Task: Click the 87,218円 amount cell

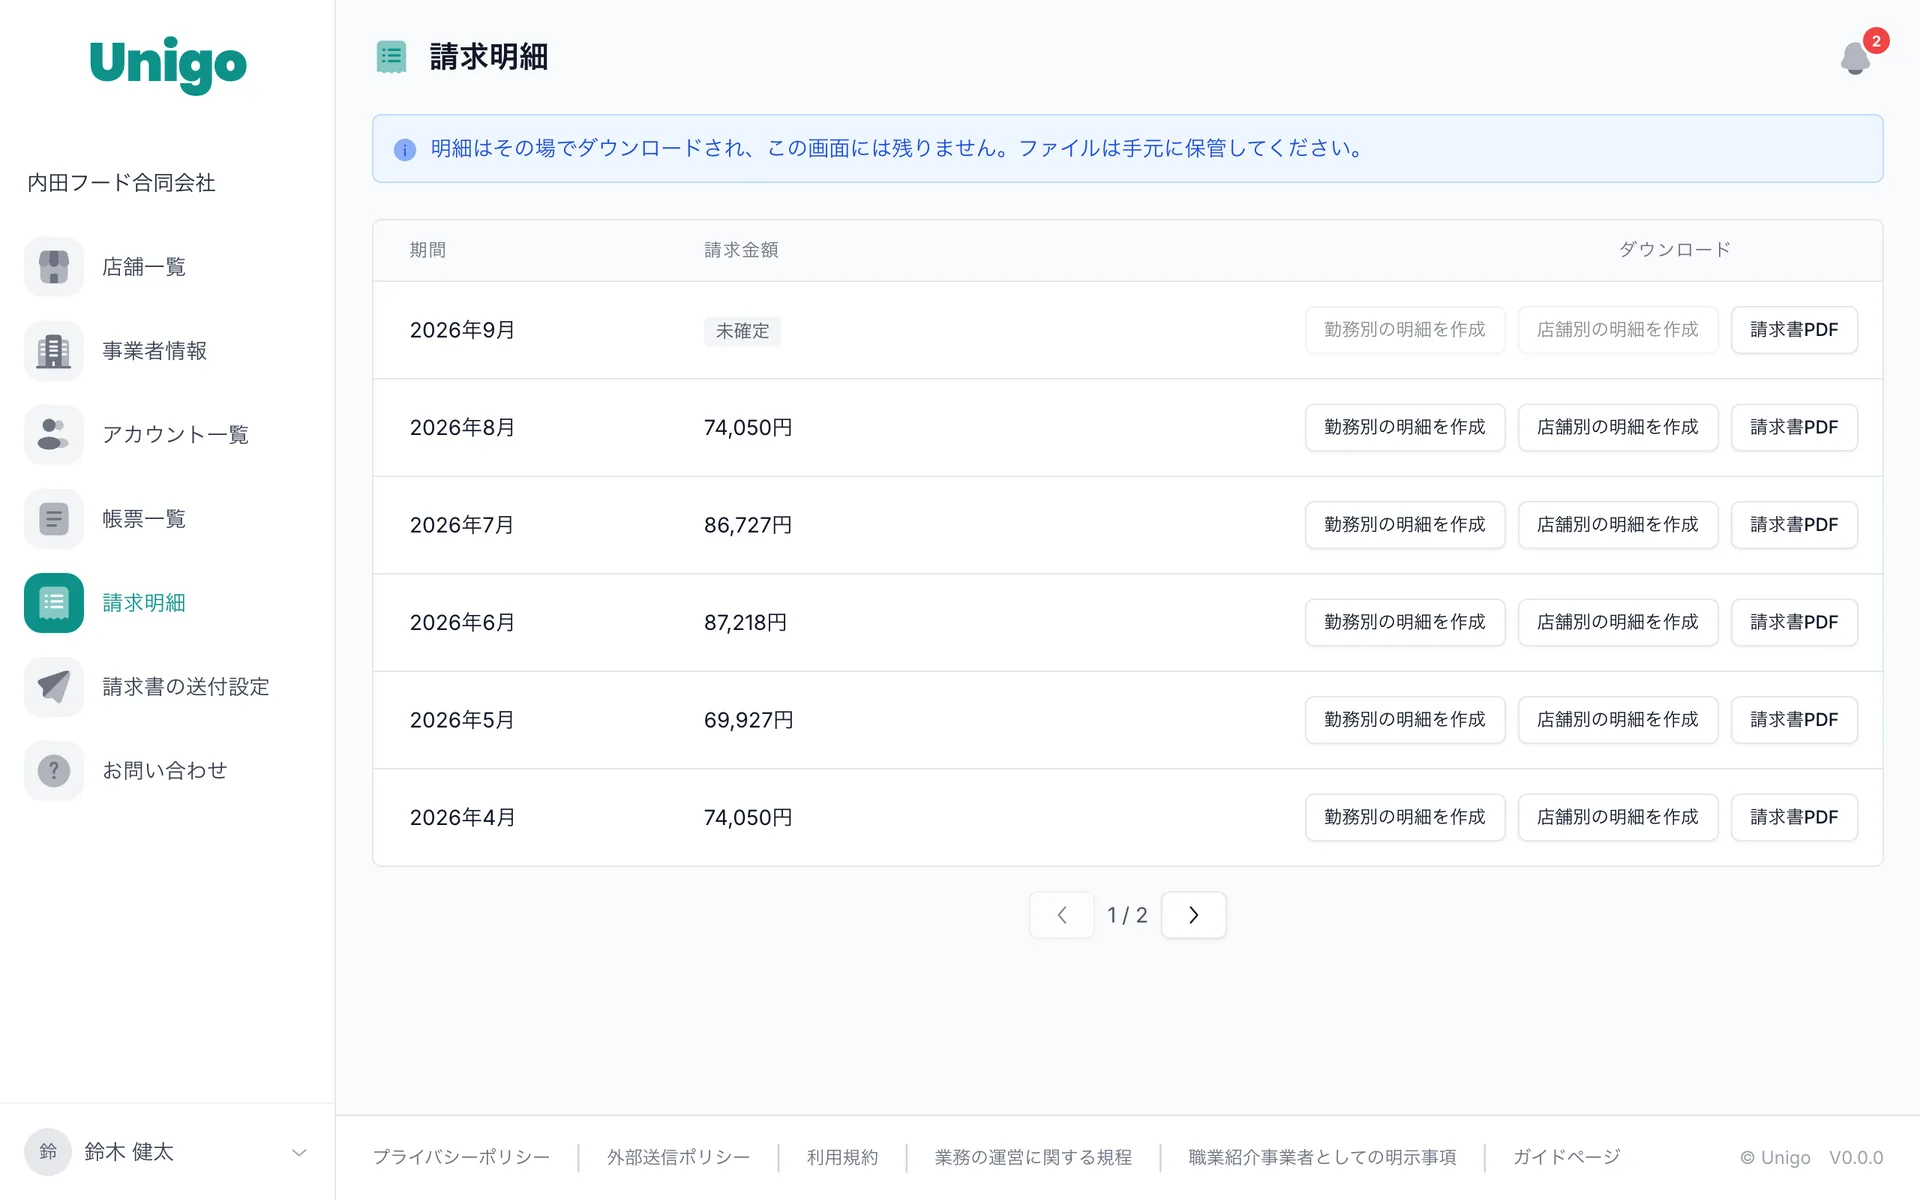Action: 746,622
